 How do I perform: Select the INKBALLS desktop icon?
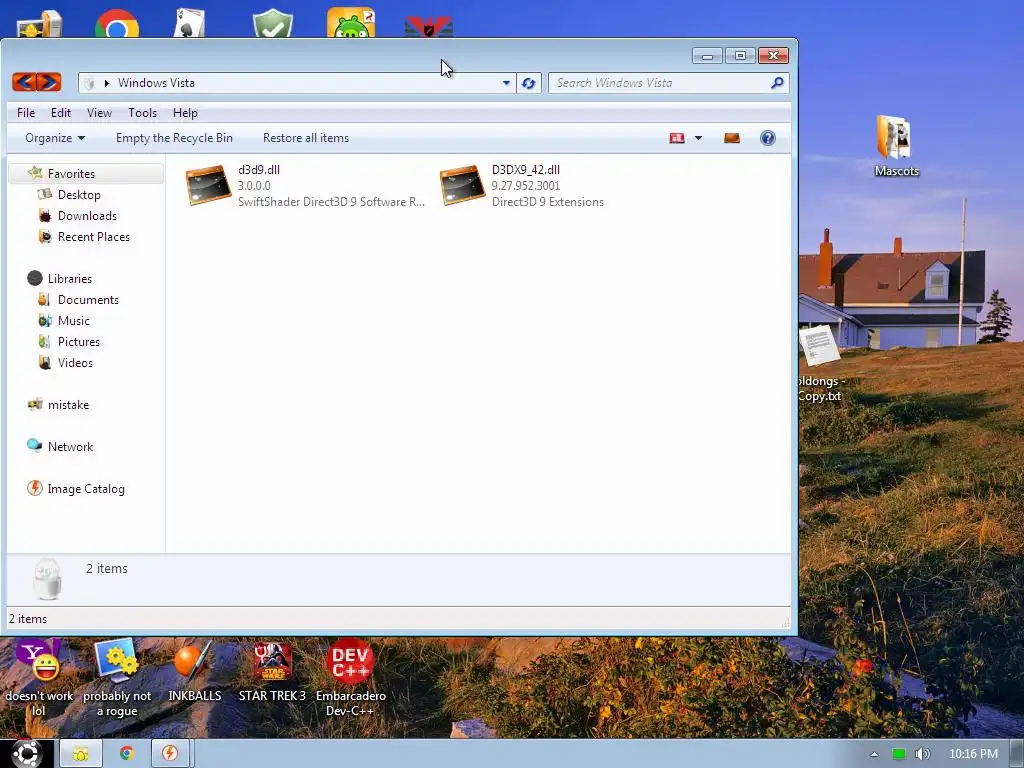(195, 671)
